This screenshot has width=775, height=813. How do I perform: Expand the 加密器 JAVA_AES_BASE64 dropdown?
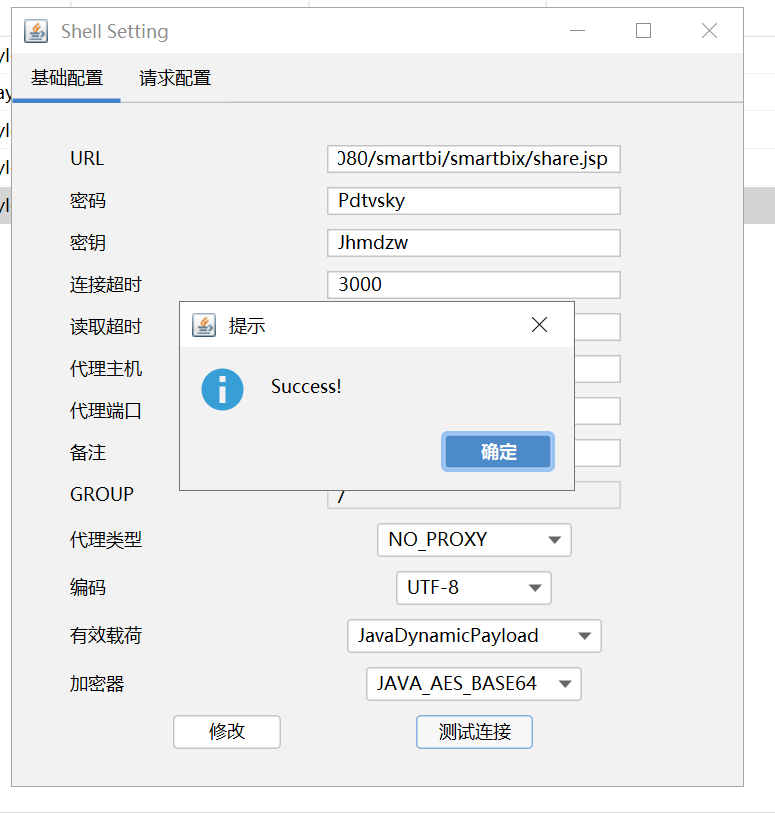[474, 684]
